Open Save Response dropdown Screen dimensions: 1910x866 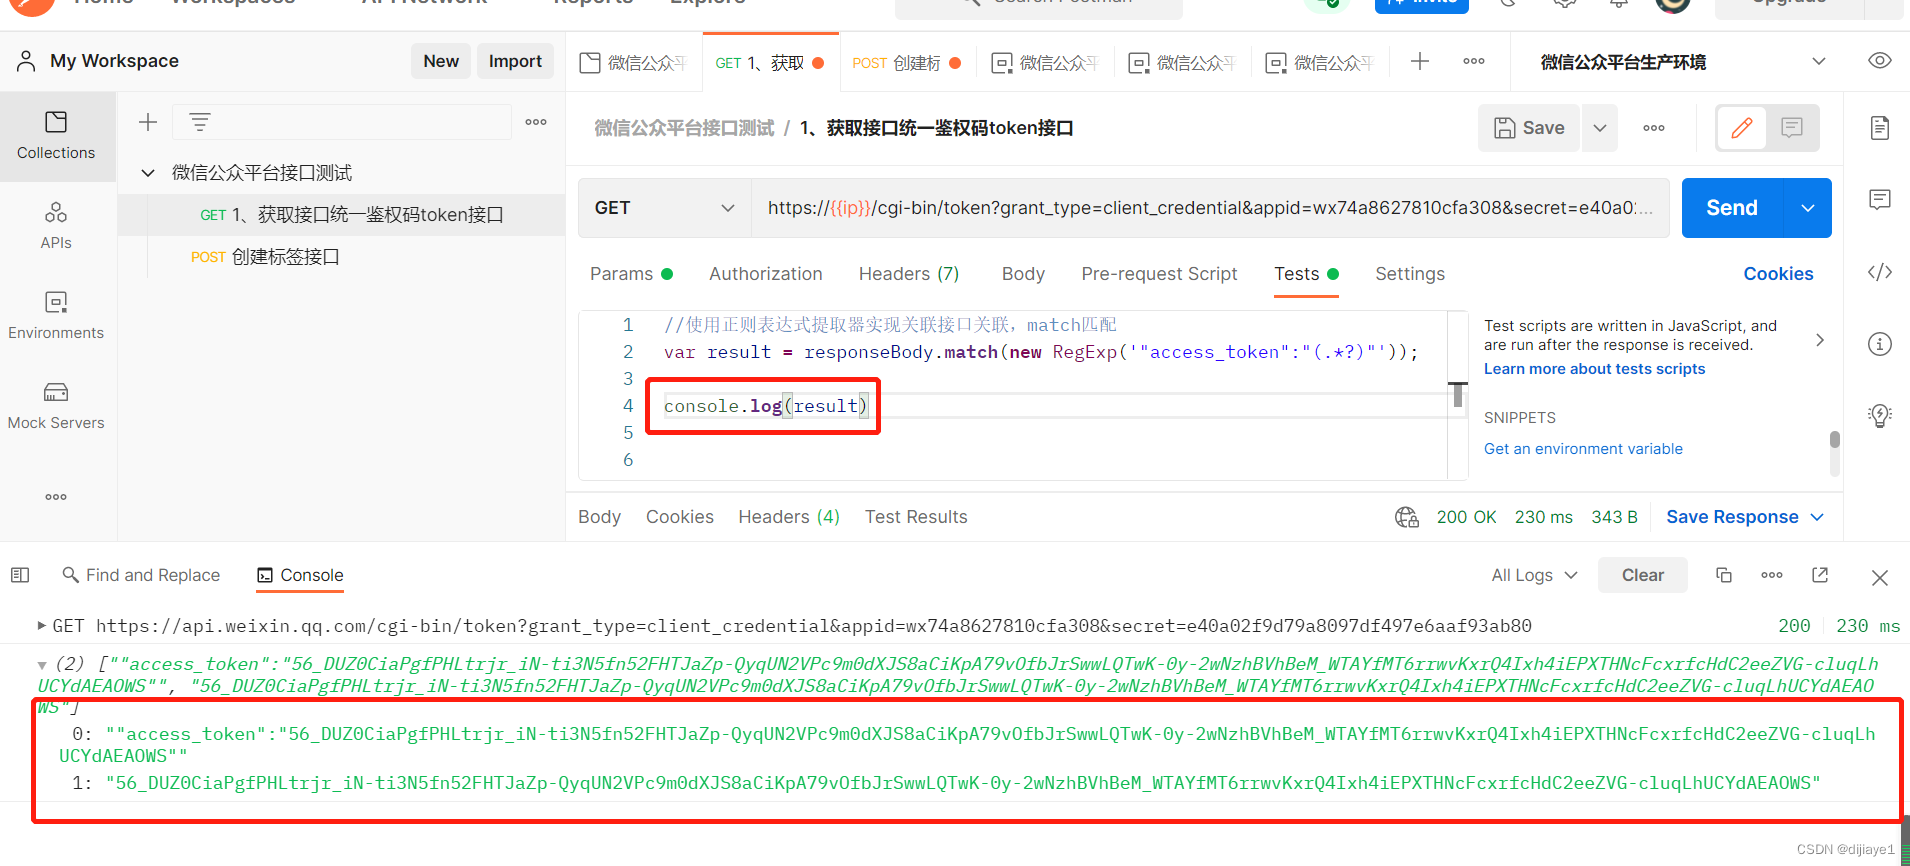click(x=1745, y=517)
